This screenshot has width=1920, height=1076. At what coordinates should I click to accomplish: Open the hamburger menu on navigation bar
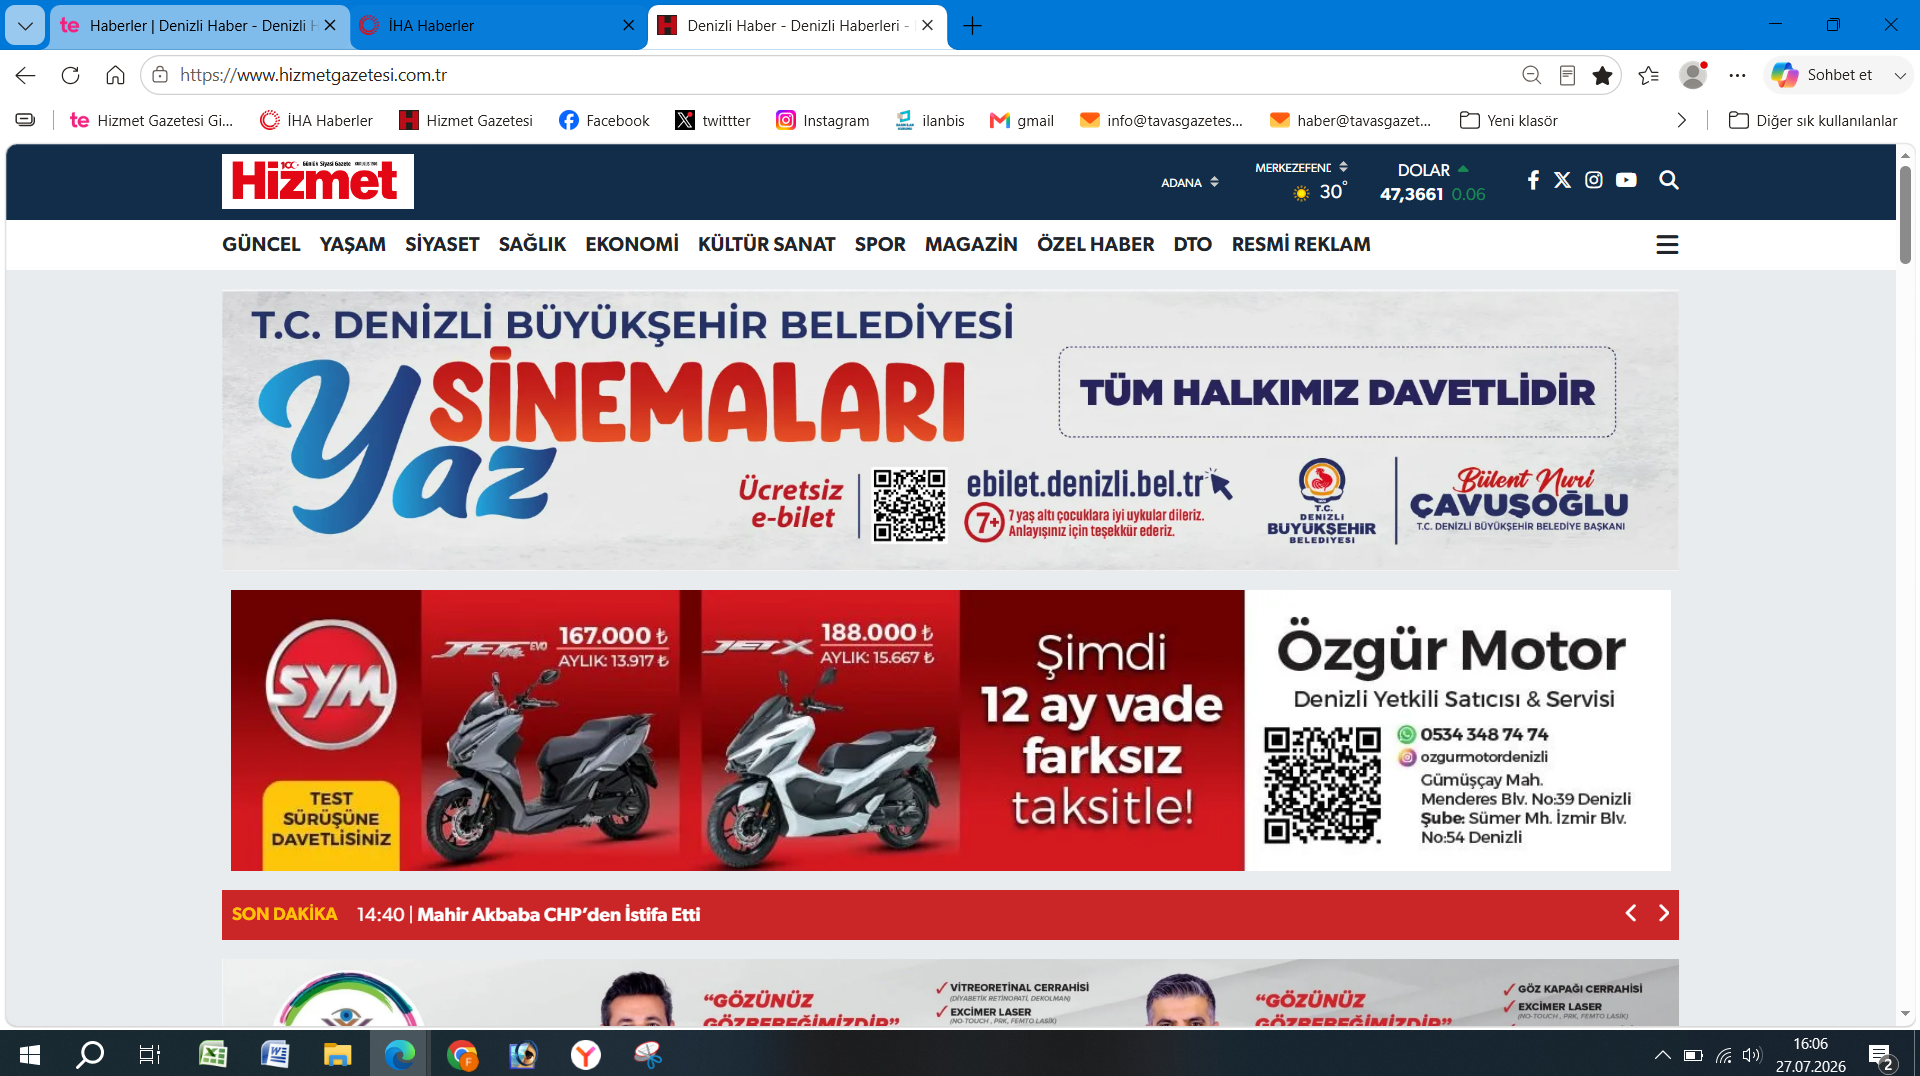[x=1667, y=245]
